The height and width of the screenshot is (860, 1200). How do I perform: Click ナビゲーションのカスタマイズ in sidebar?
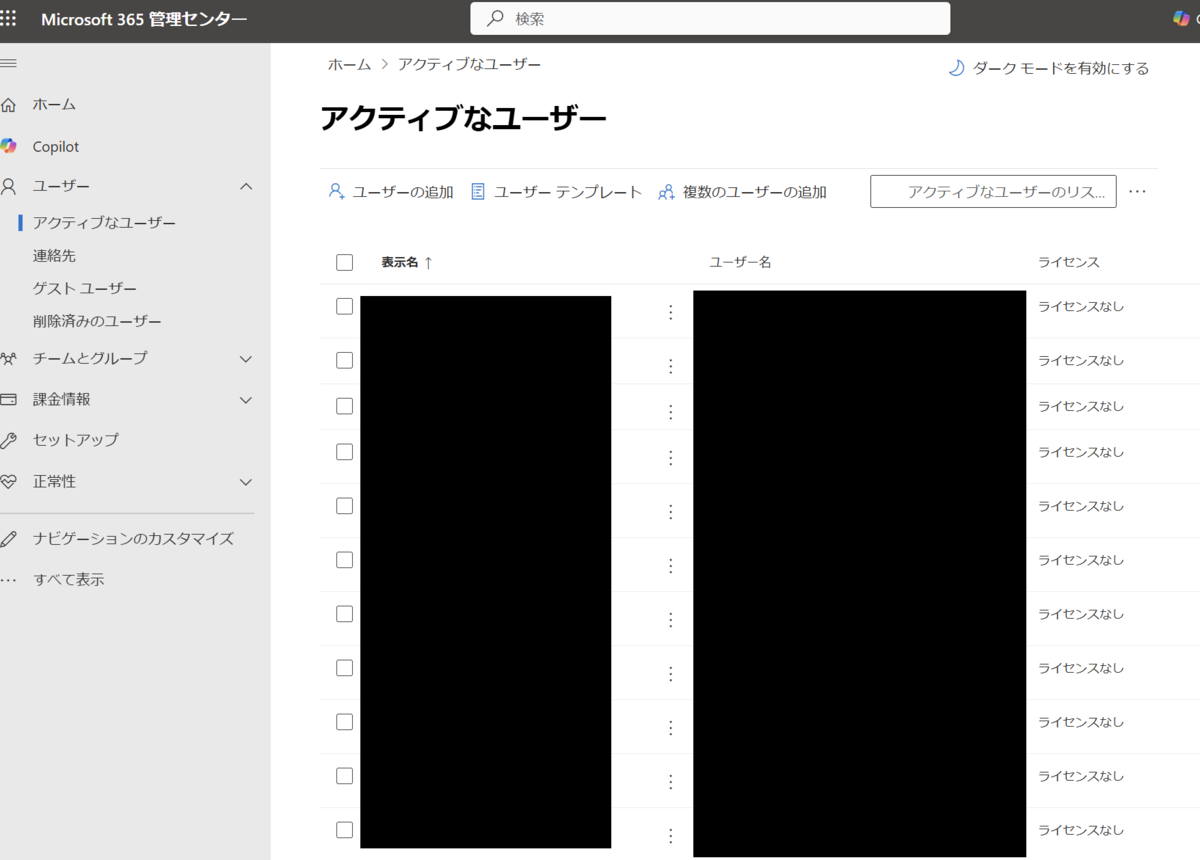pos(133,539)
